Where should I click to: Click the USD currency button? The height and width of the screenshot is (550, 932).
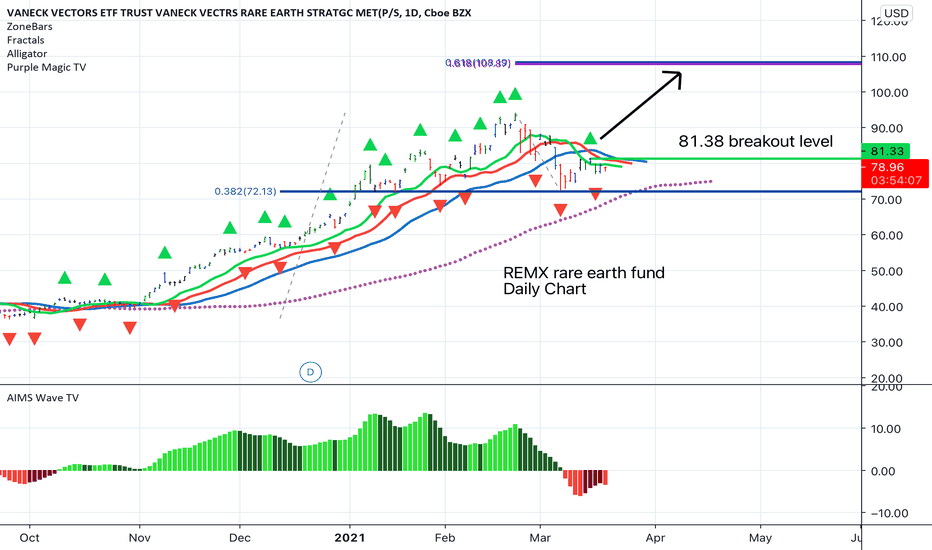896,13
